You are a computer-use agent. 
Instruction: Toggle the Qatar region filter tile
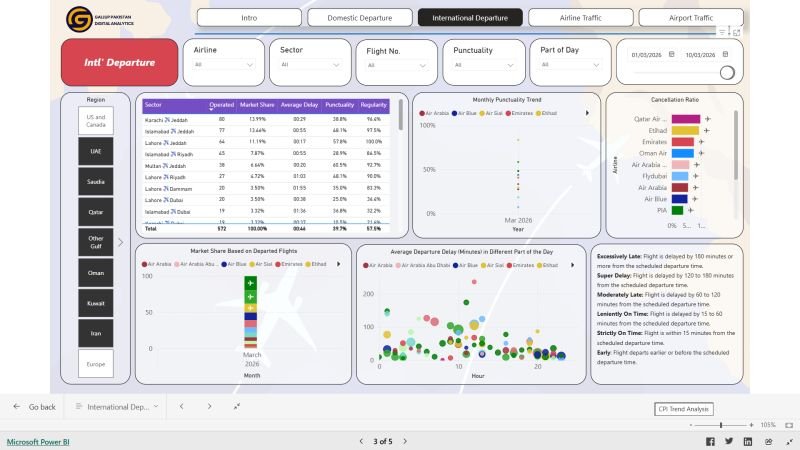coord(96,212)
